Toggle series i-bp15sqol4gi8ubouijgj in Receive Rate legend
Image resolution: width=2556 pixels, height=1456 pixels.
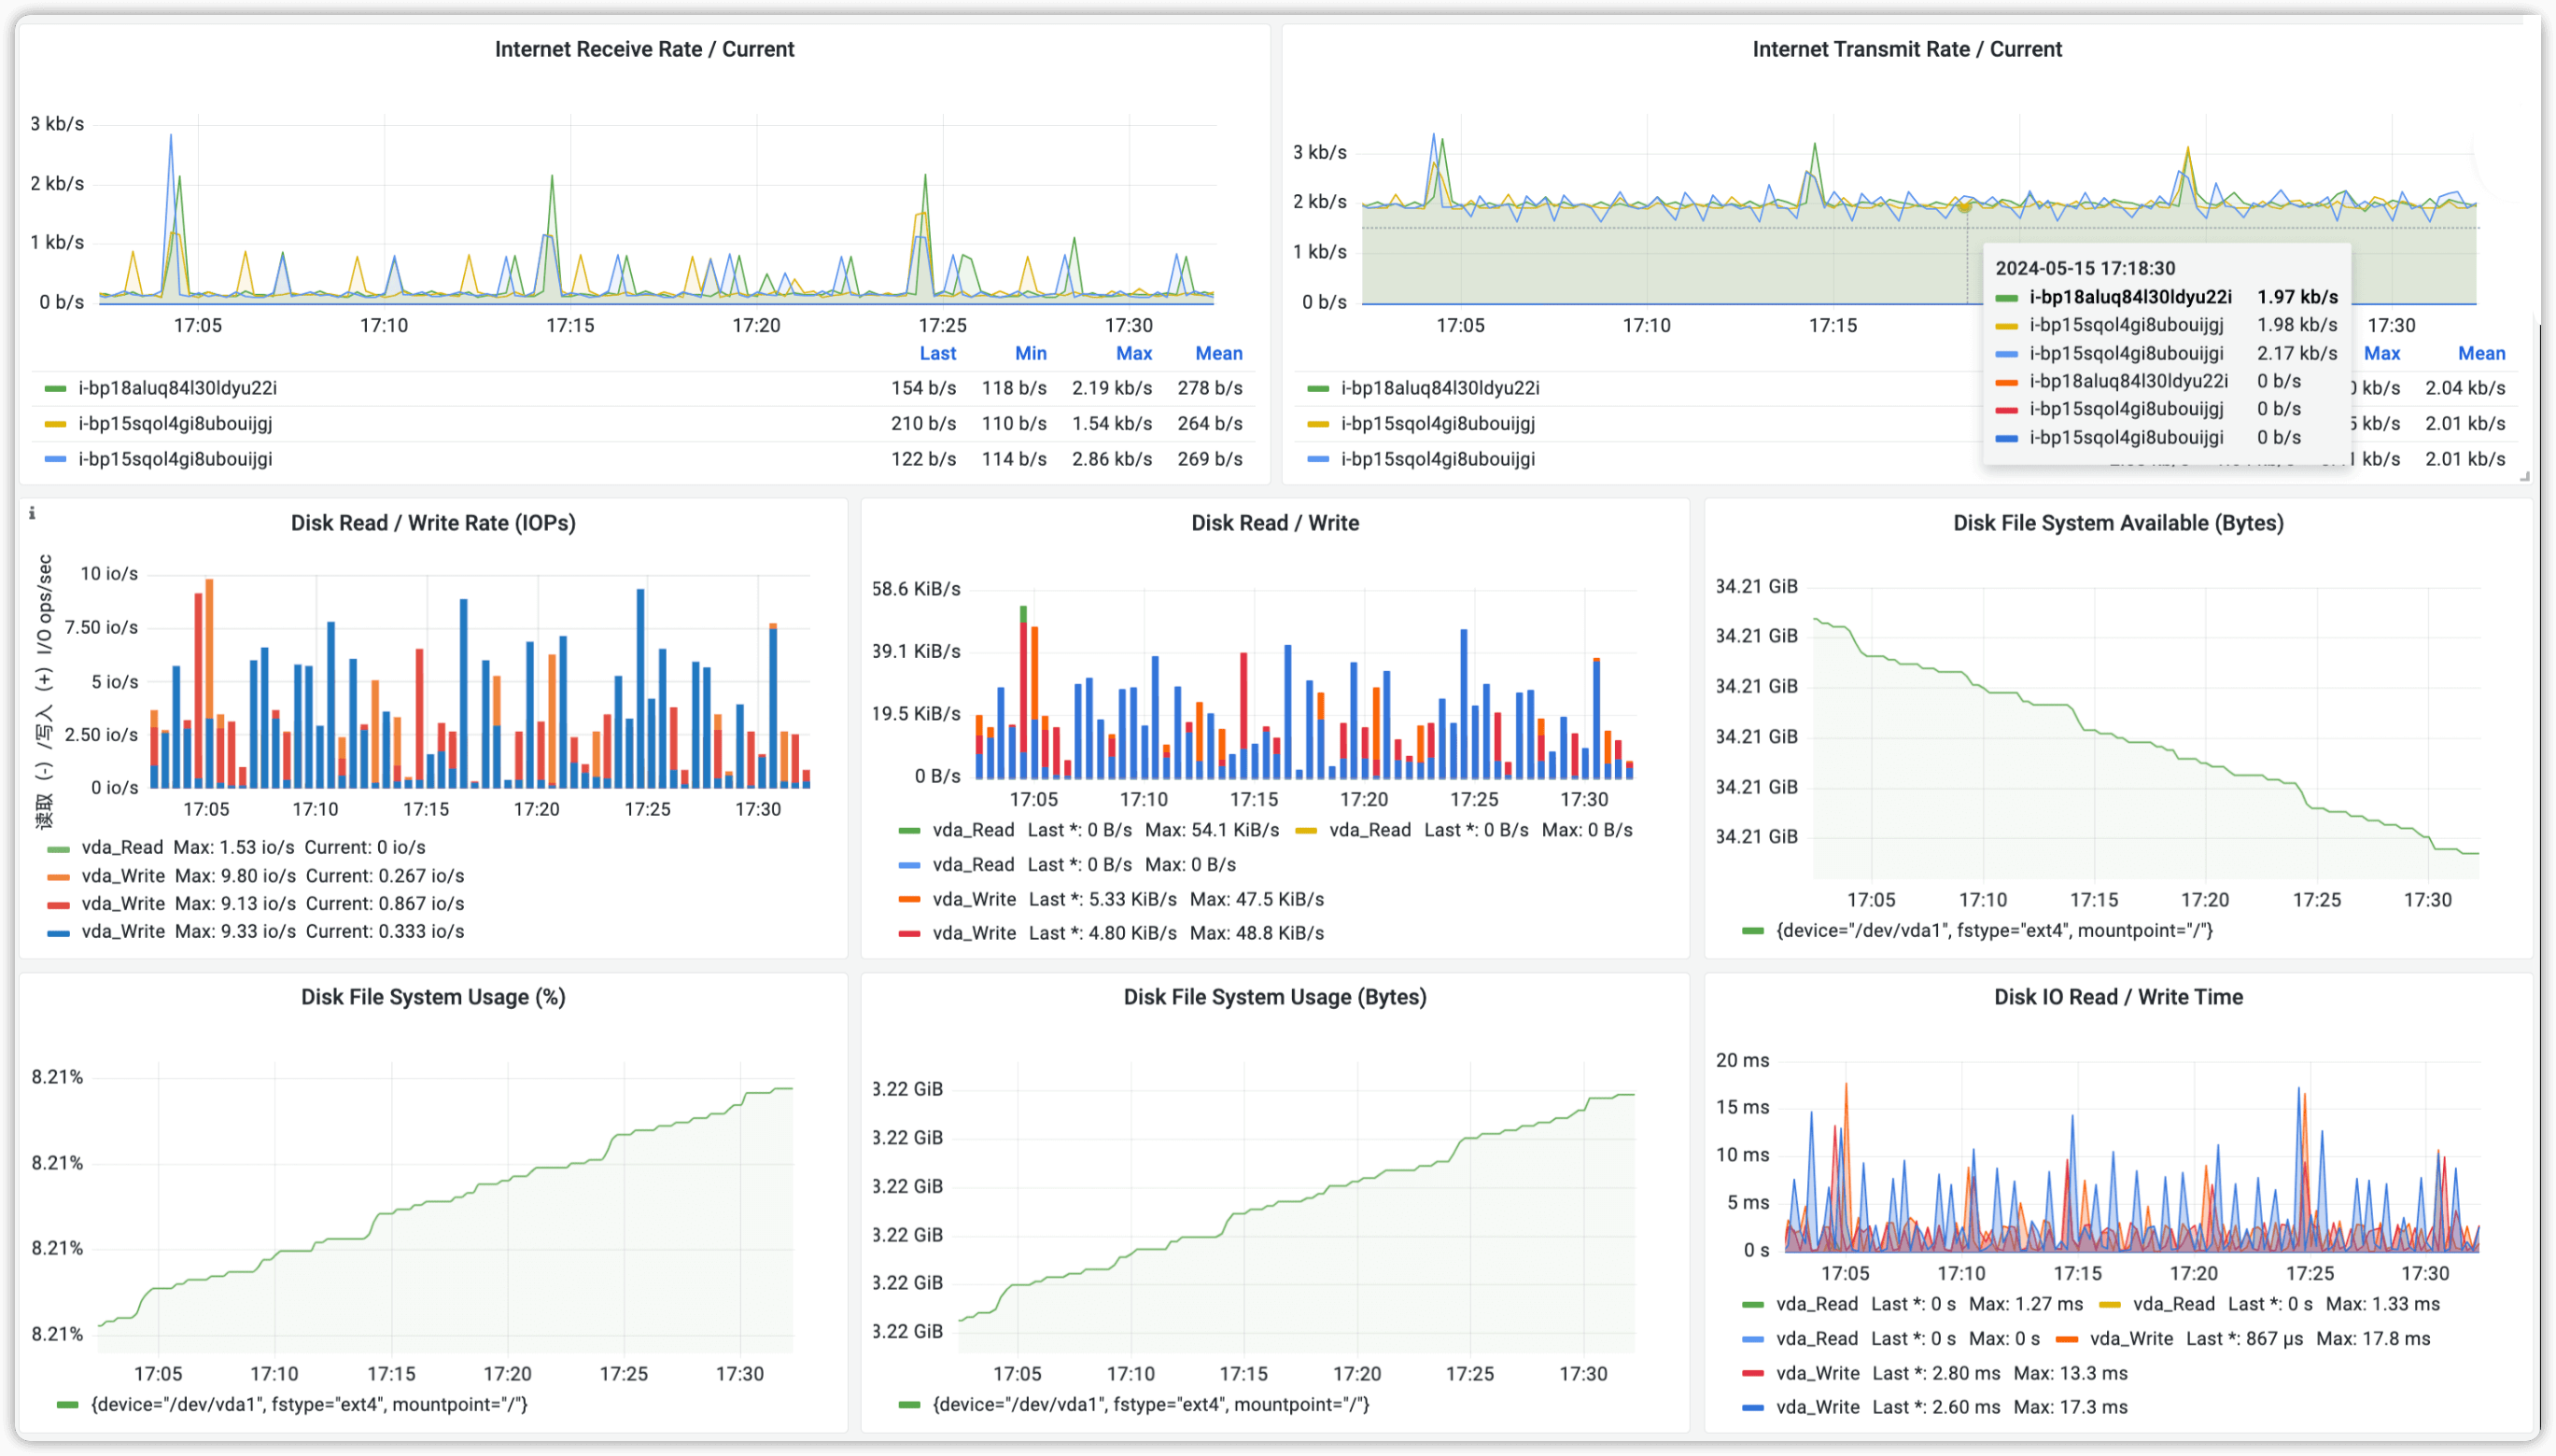pos(175,423)
